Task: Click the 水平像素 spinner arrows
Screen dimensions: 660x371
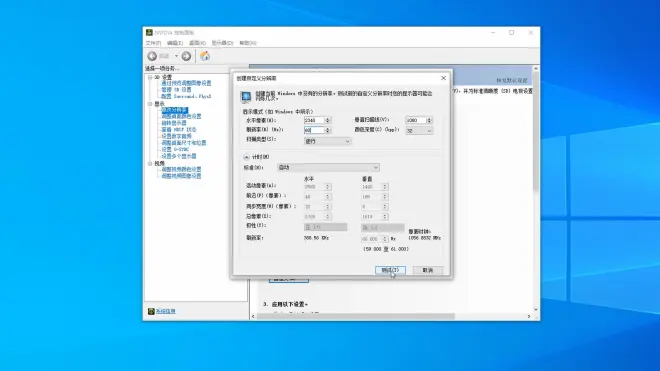Action: (x=328, y=120)
